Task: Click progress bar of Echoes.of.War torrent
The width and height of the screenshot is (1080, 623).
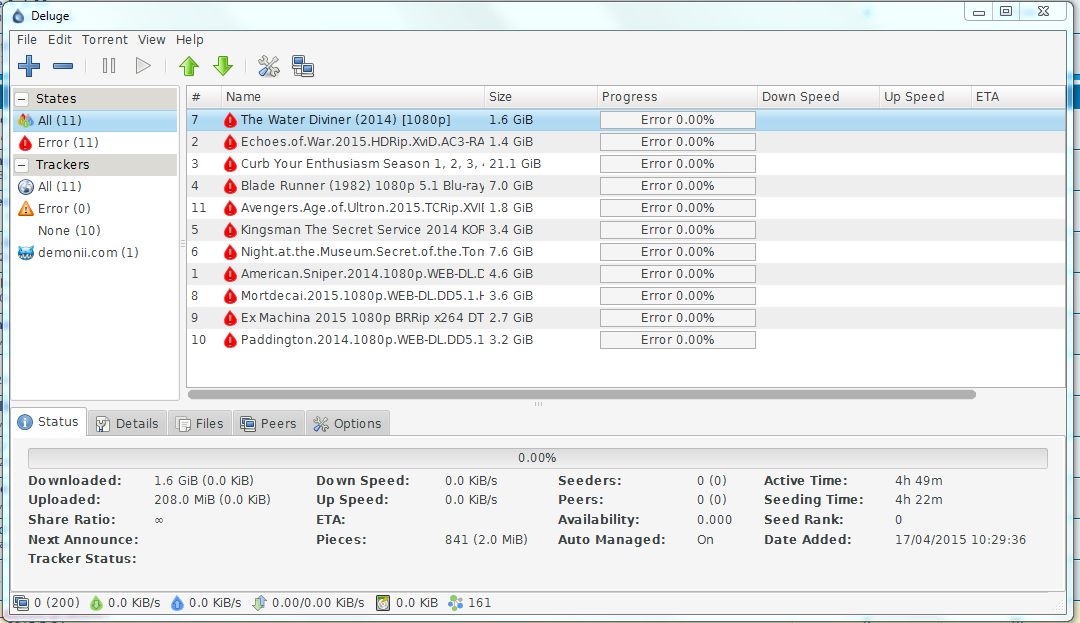Action: (x=678, y=142)
